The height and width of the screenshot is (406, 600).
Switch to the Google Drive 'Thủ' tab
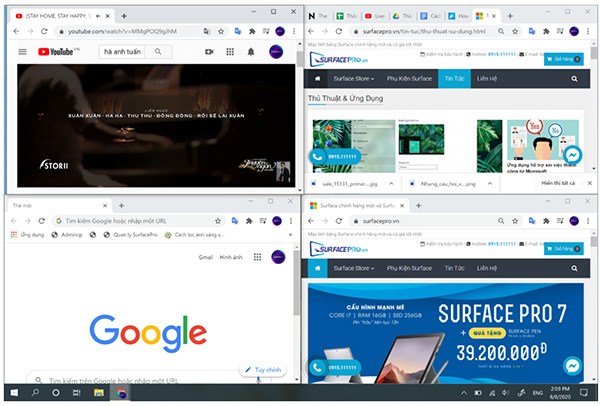coord(403,16)
